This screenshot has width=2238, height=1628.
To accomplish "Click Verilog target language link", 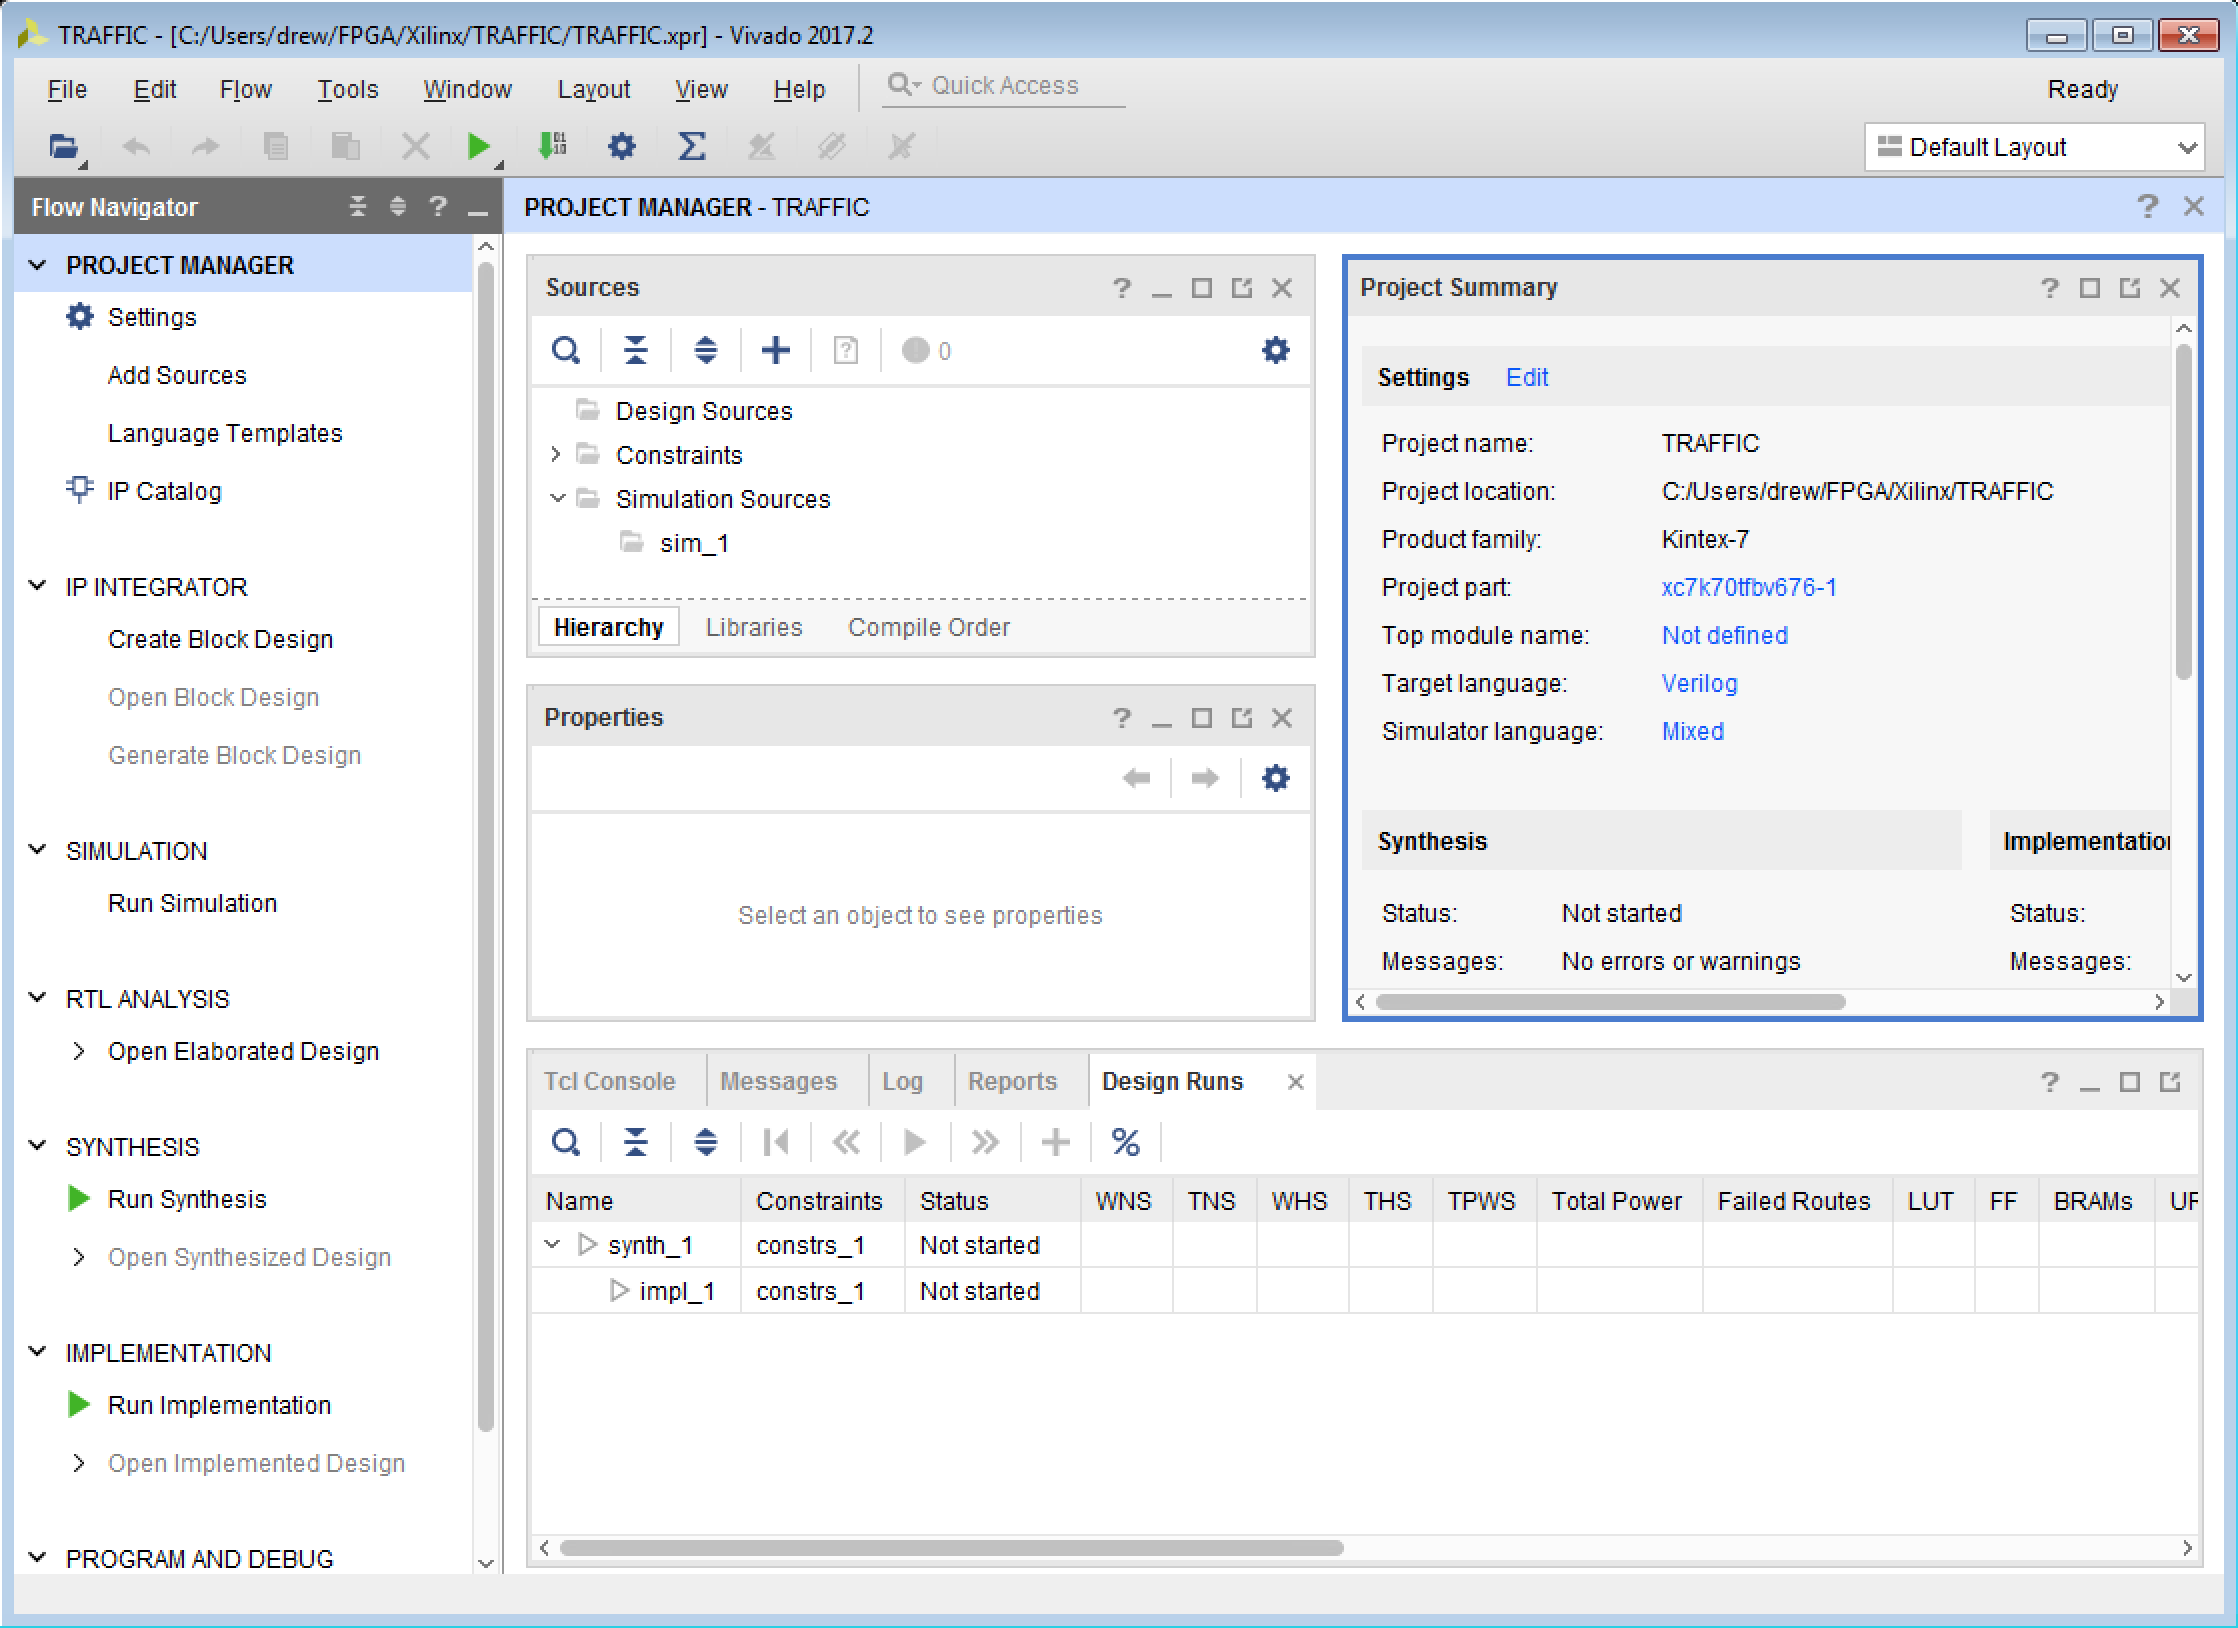I will coord(1700,683).
